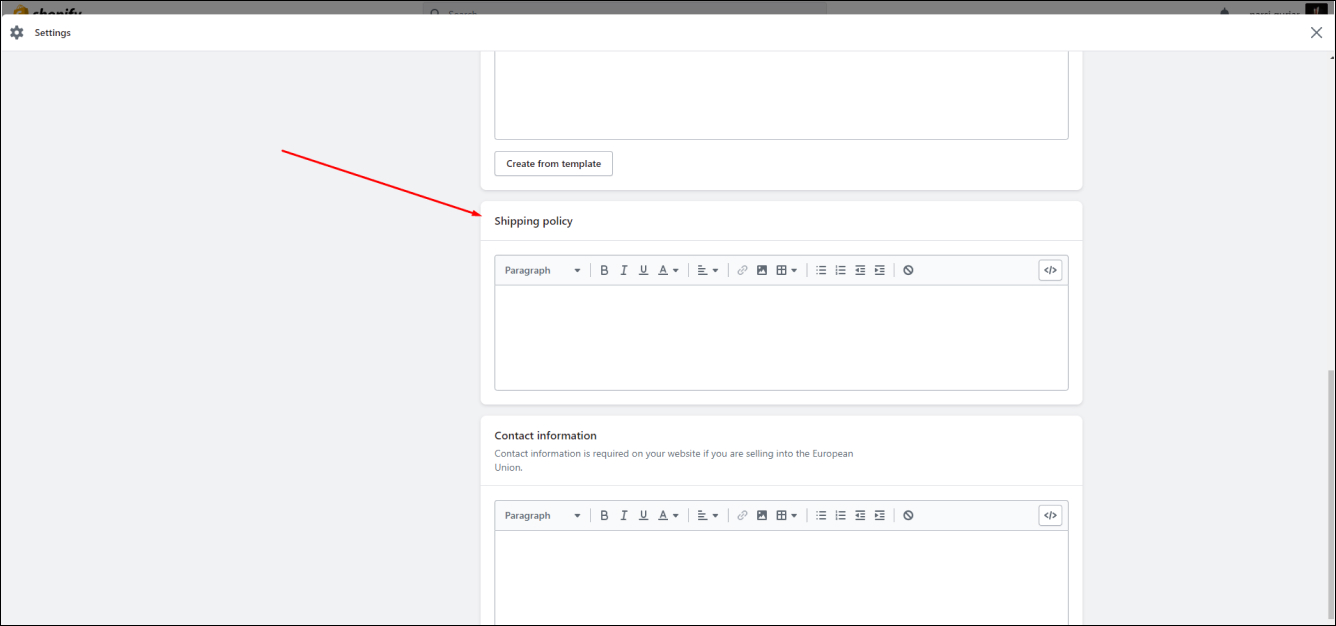Apply numbered list in Contact information editor

pyautogui.click(x=841, y=515)
